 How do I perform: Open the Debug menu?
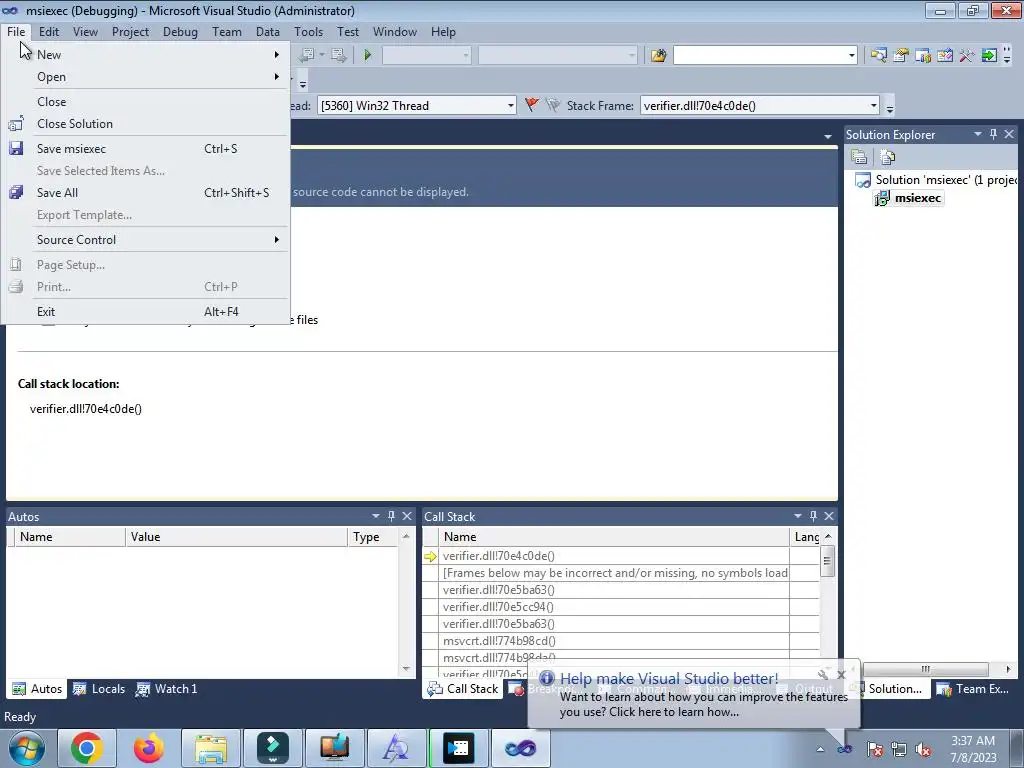tap(180, 31)
